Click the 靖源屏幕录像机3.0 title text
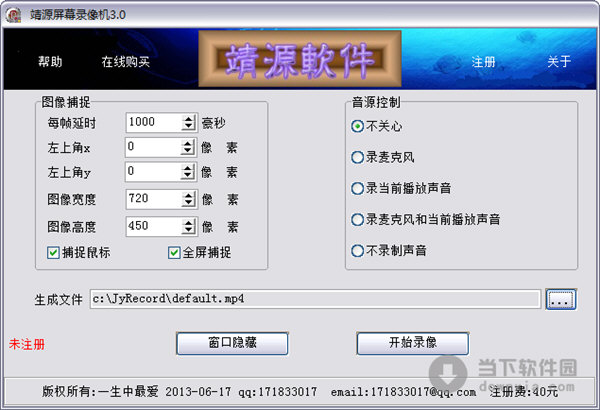 [78, 15]
